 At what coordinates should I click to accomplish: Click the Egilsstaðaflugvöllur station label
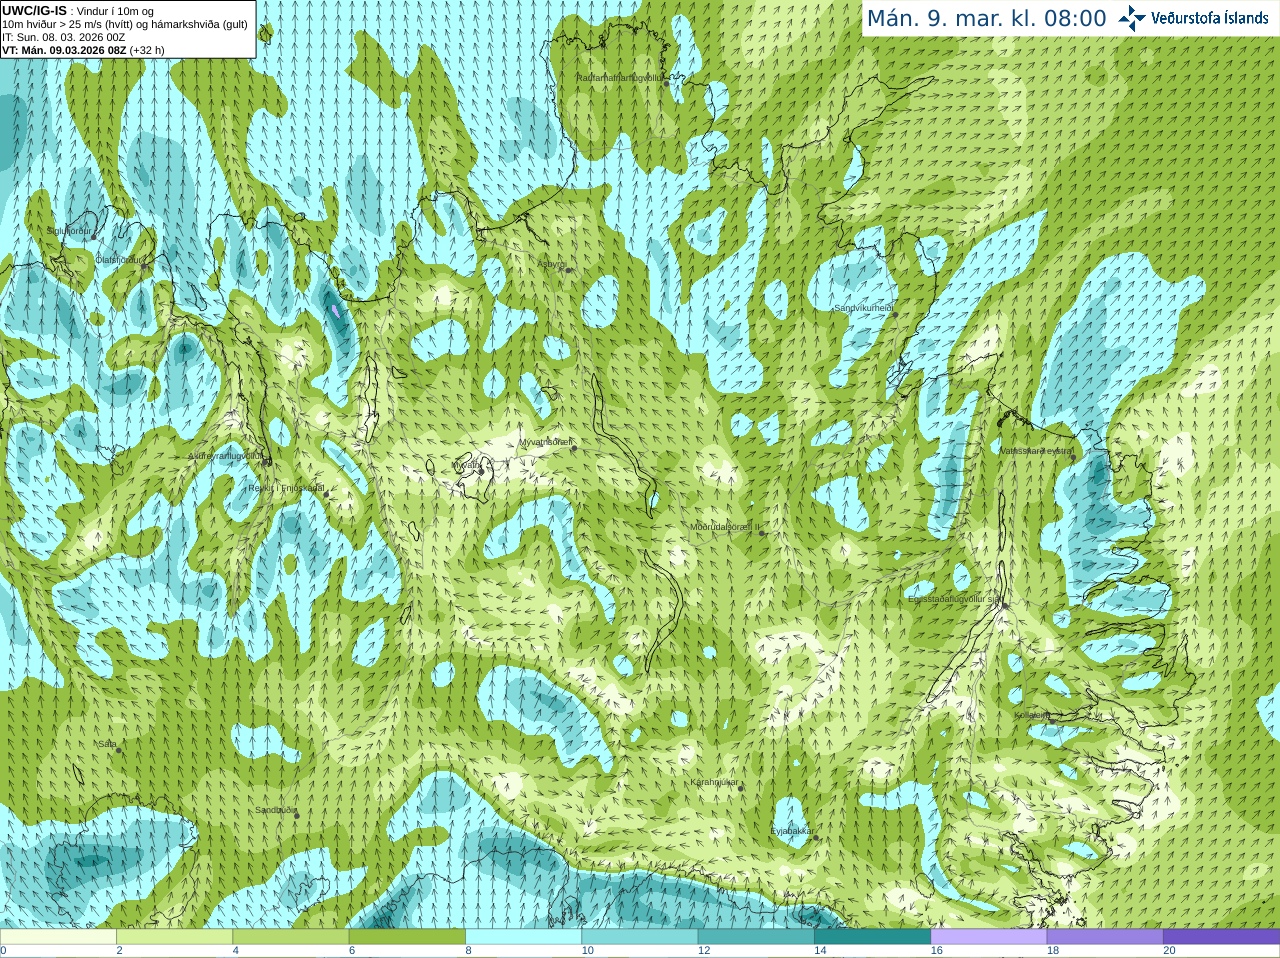pos(955,599)
